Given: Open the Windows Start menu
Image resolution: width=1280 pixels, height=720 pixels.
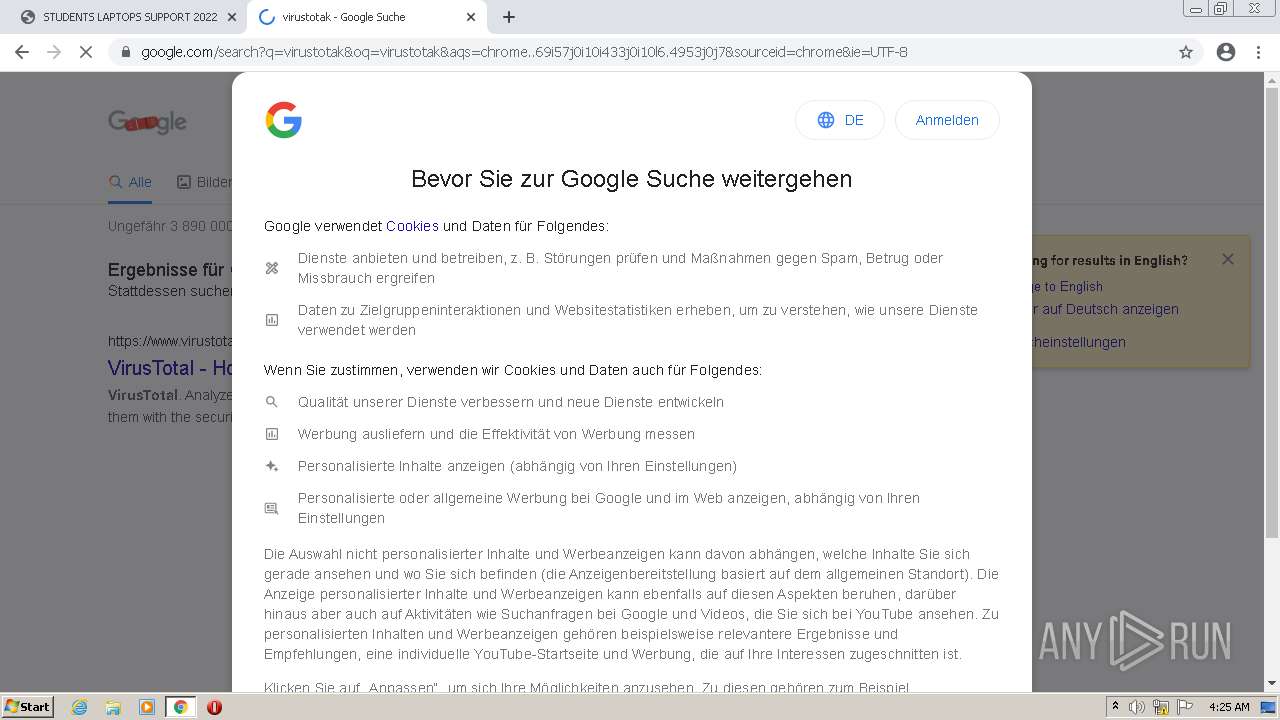Looking at the screenshot, I should point(27,706).
